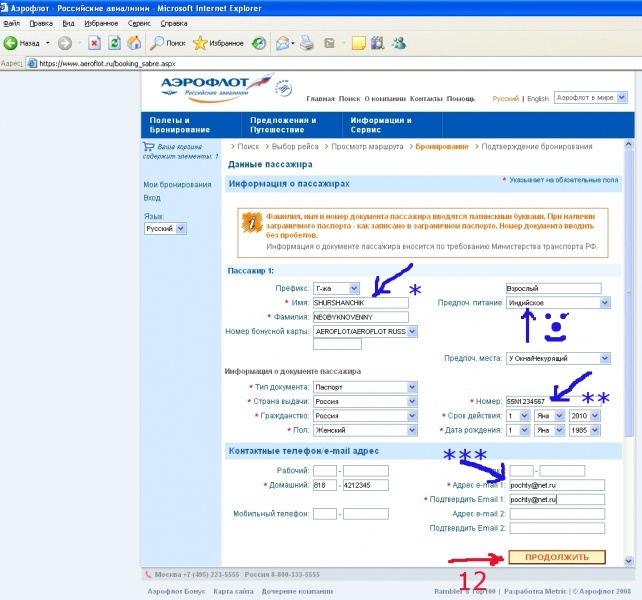Click the Print icon in toolbar
The image size is (642, 600).
pos(308,43)
